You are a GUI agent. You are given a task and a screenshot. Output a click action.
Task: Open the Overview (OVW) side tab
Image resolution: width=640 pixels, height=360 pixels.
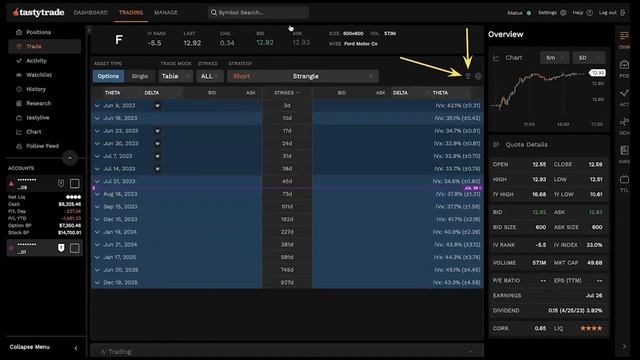(624, 40)
